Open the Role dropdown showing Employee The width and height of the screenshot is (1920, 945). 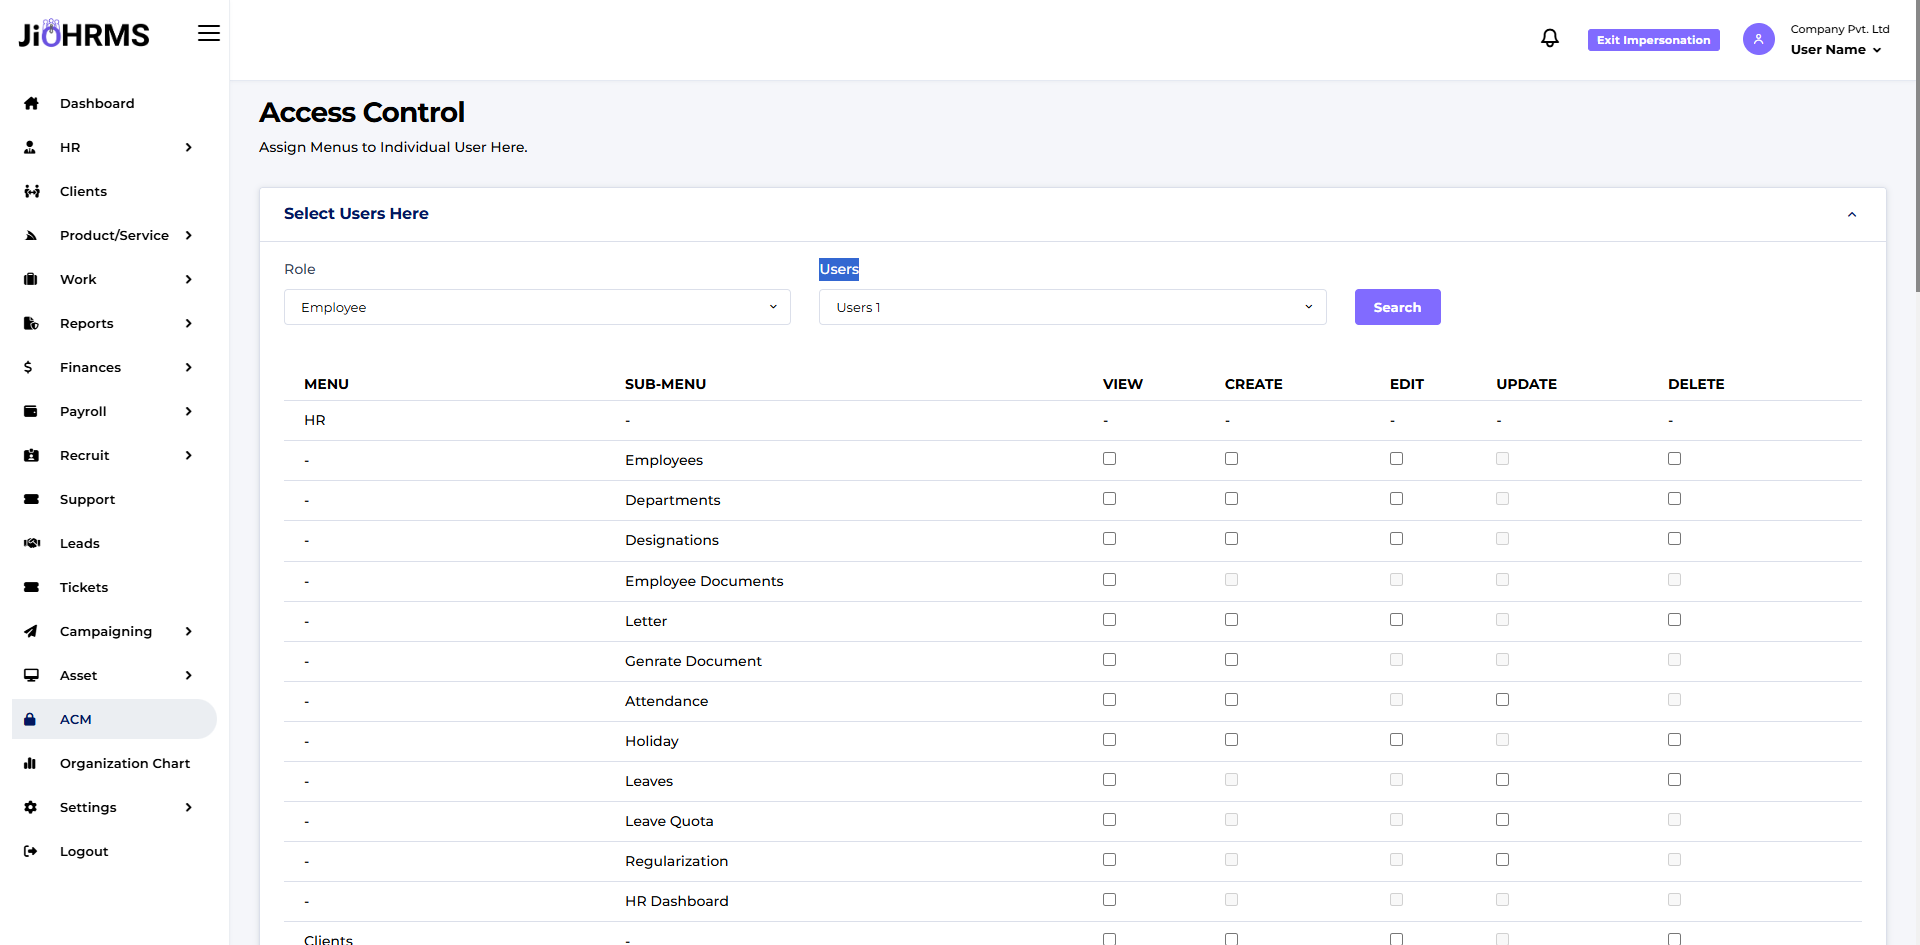(537, 307)
